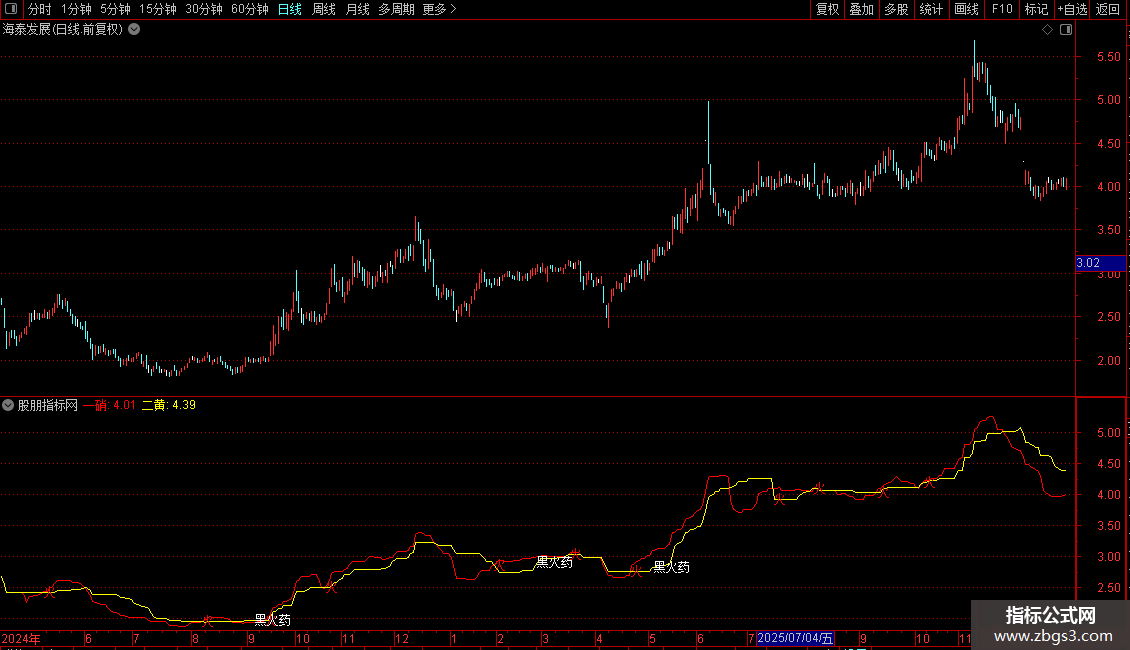Click the 2024年 label on time axis
This screenshot has width=1130, height=650.
click(x=21, y=638)
